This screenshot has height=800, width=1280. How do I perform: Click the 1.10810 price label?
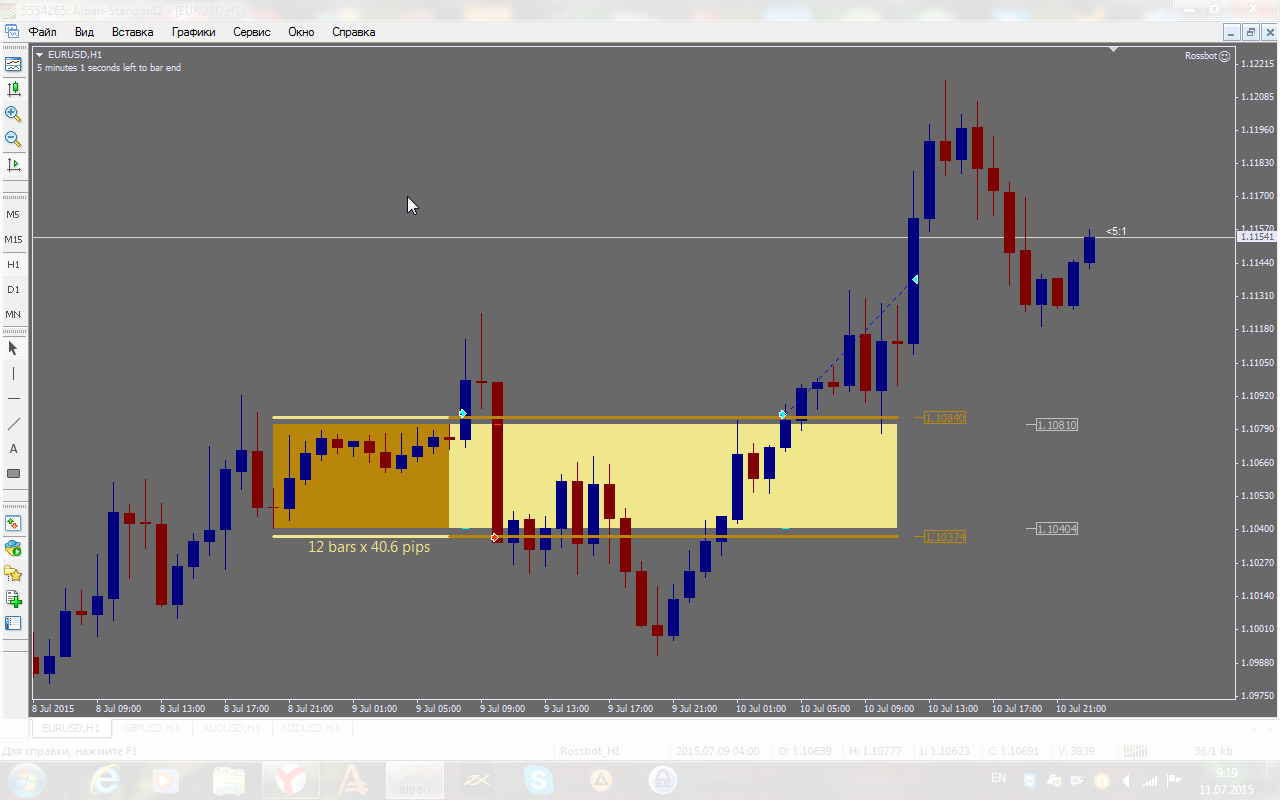1057,425
